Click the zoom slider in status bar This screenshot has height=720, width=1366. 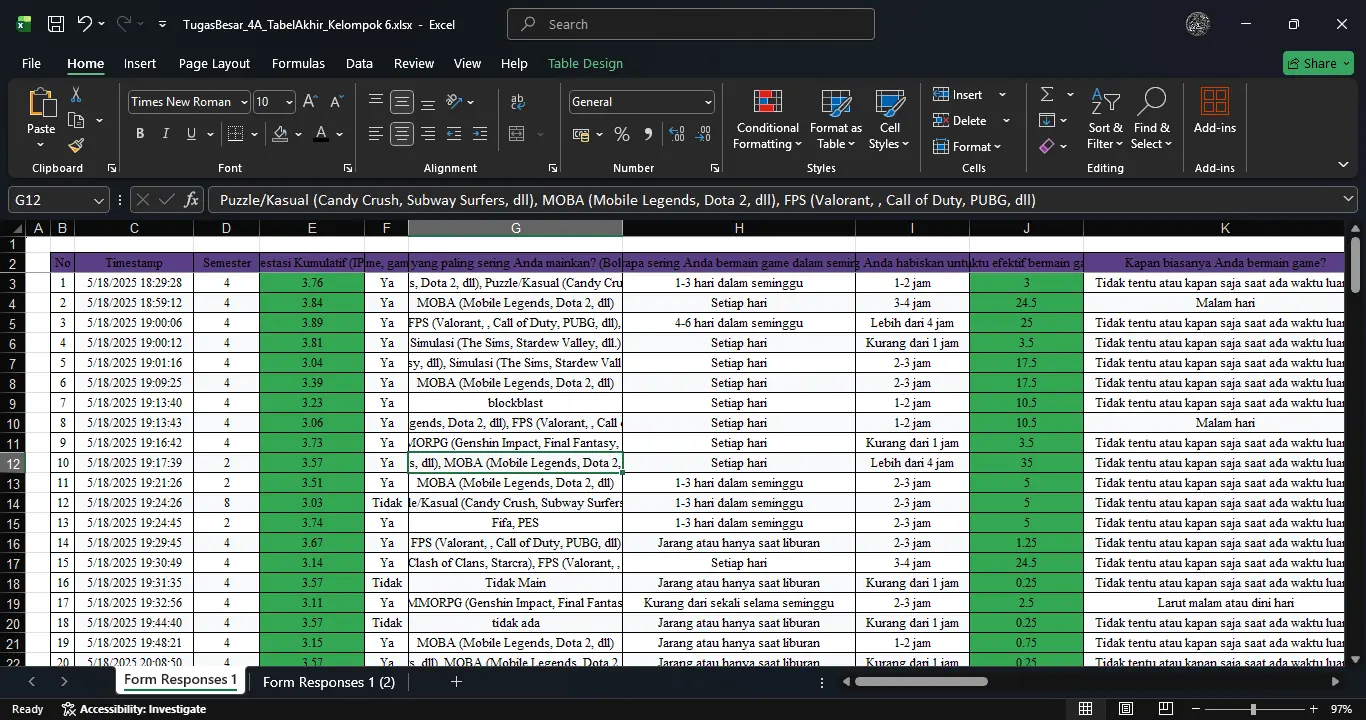(1253, 709)
